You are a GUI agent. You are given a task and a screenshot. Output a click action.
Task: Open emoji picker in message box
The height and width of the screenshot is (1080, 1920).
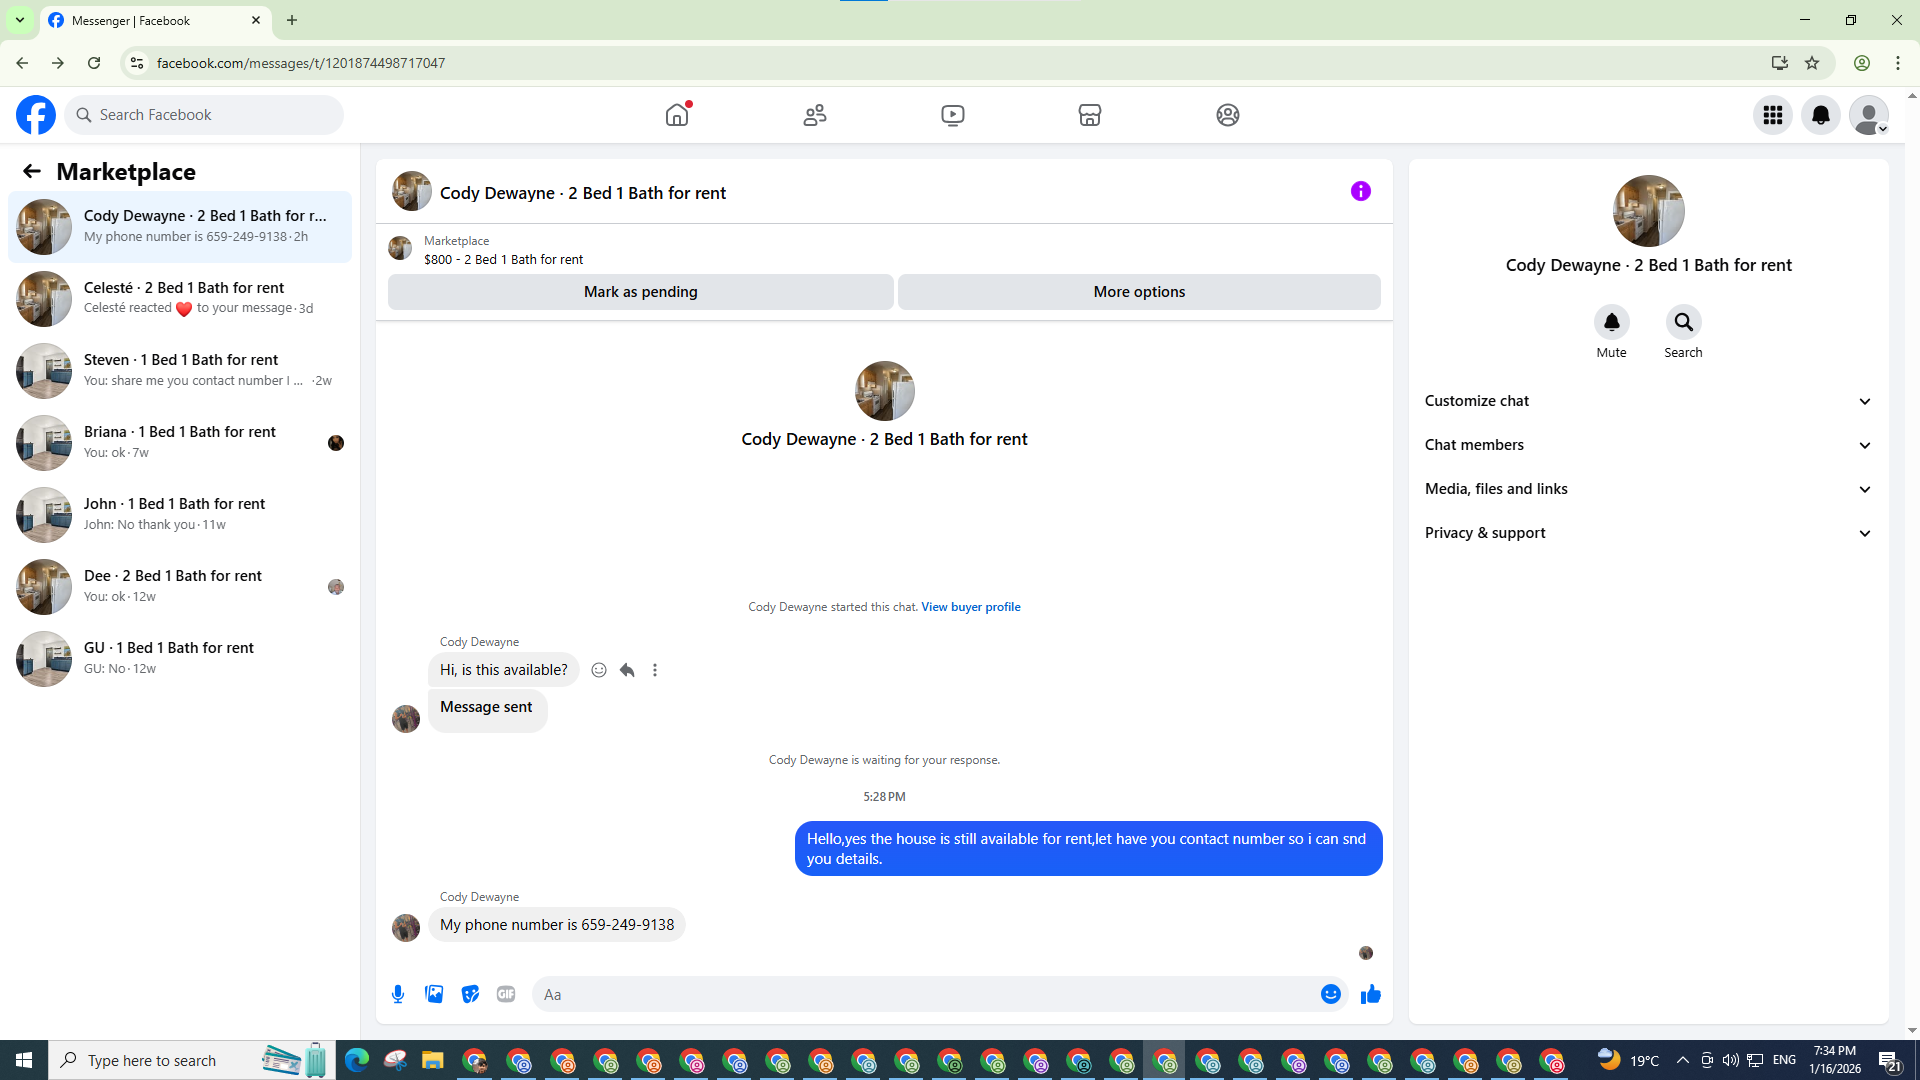pyautogui.click(x=1330, y=994)
